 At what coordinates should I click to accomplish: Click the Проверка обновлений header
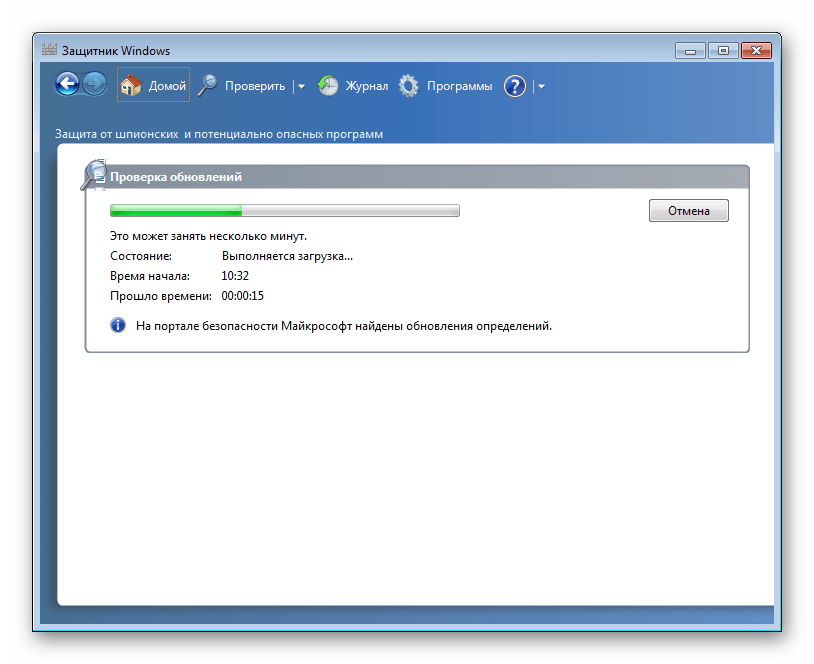(x=176, y=177)
